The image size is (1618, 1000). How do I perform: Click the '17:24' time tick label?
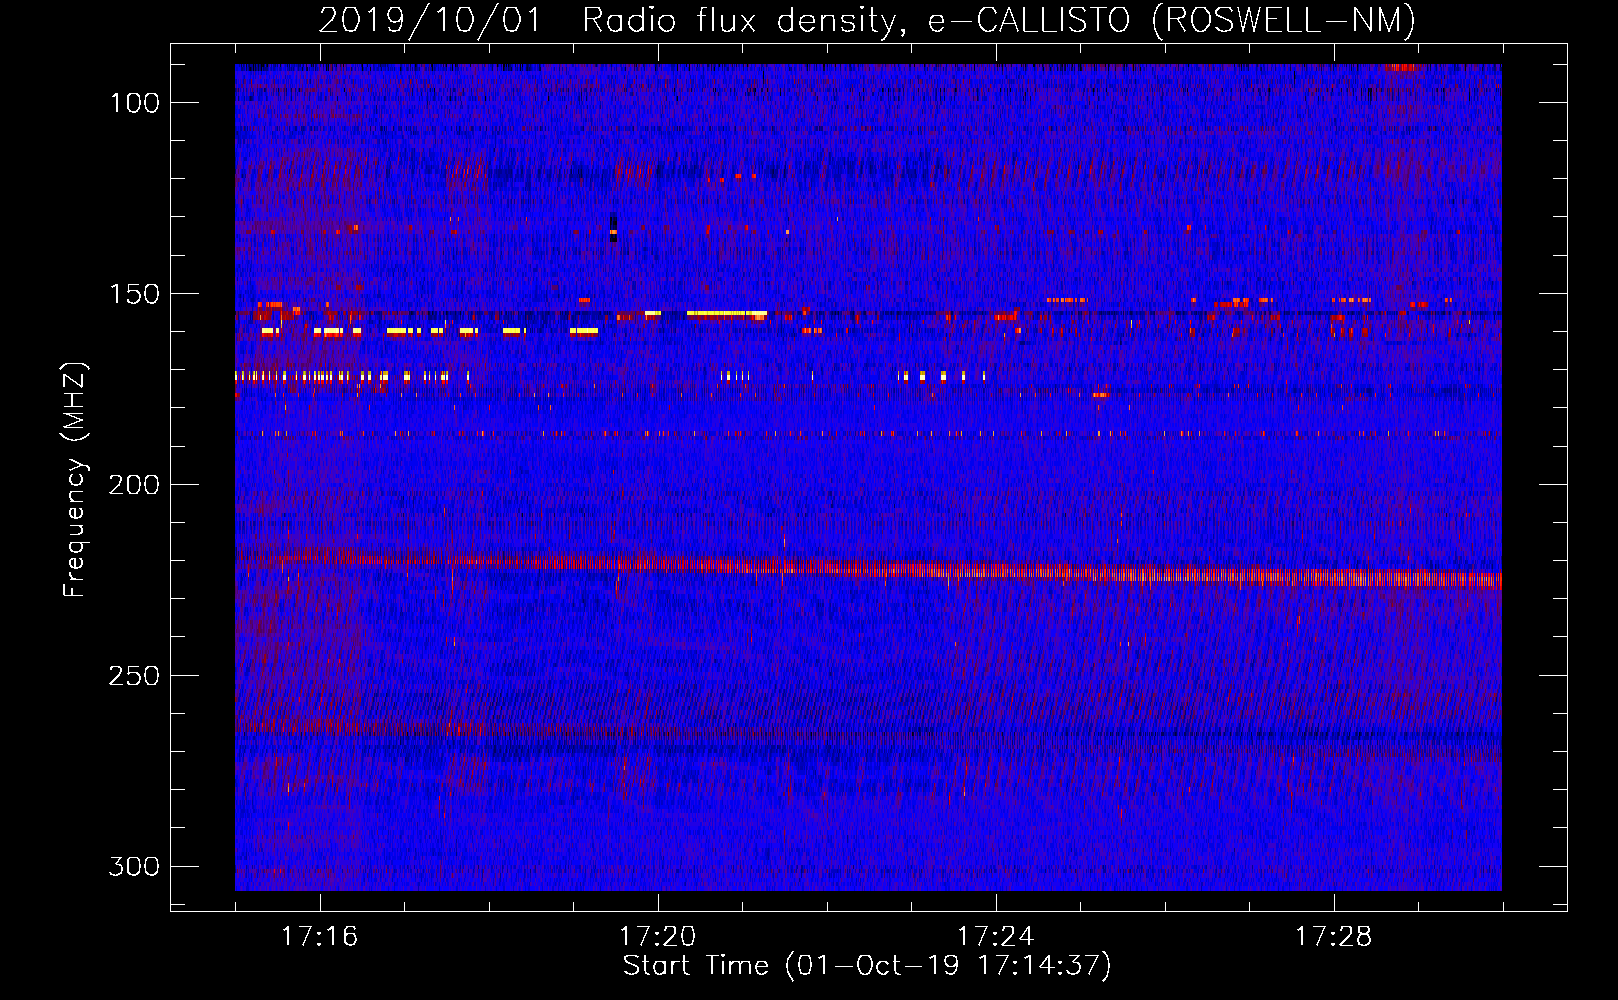[995, 936]
